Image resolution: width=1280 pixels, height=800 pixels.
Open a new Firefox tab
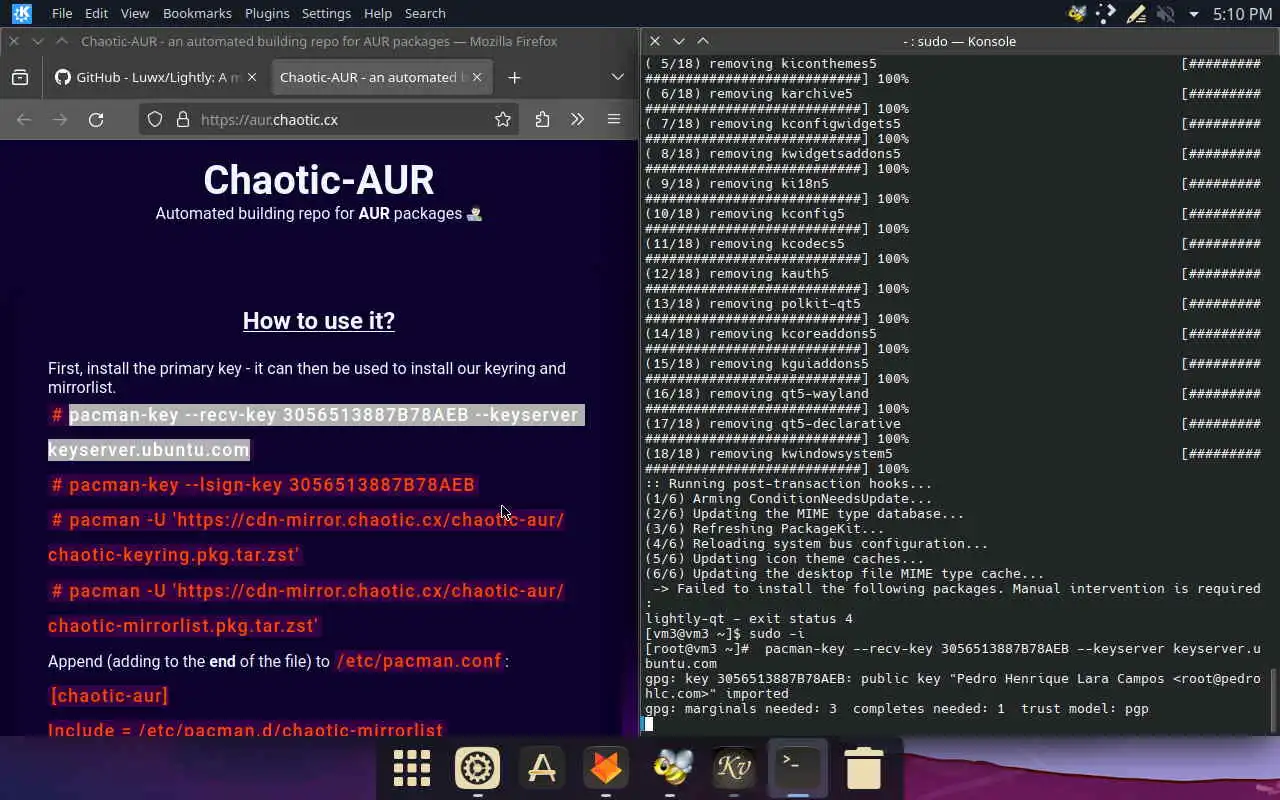514,77
